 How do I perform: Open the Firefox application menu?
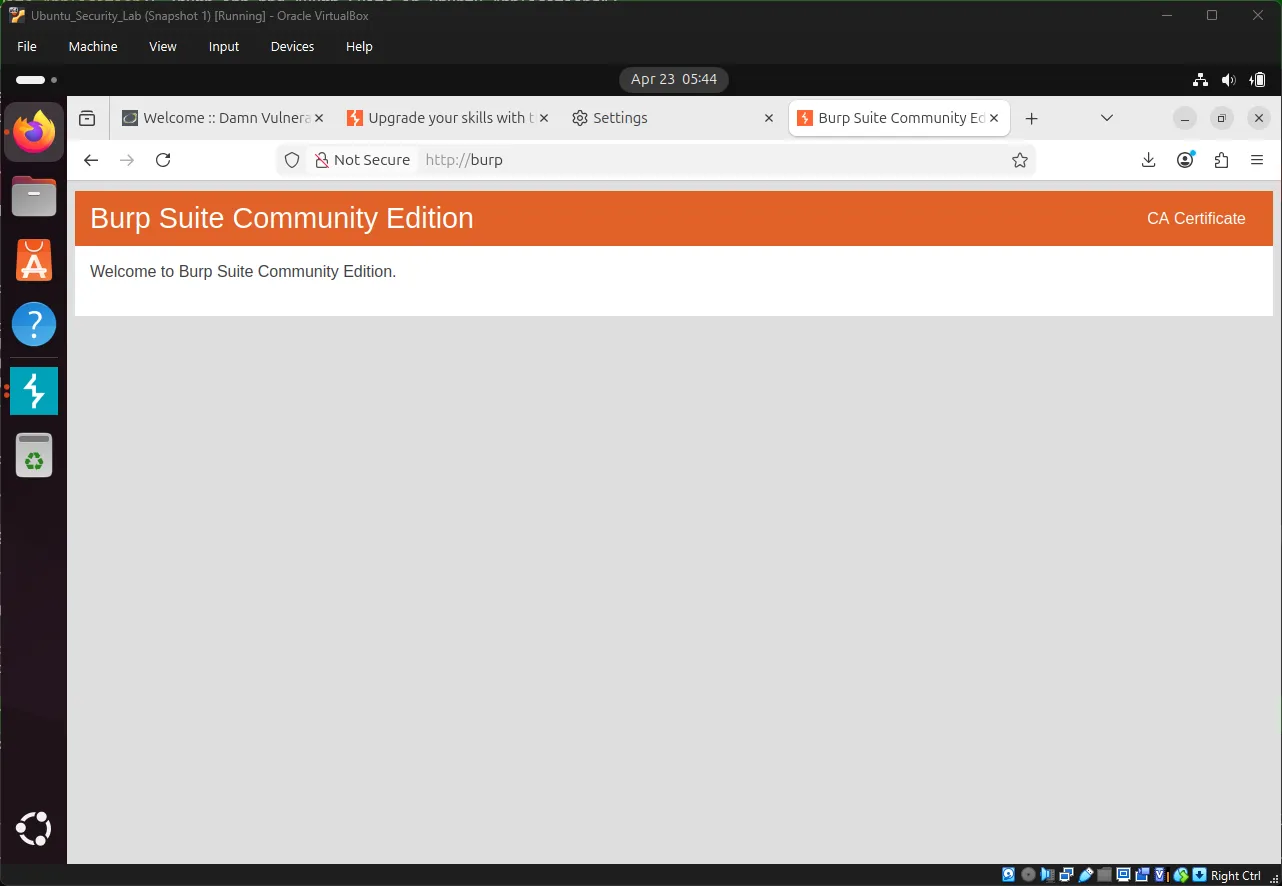1257,160
